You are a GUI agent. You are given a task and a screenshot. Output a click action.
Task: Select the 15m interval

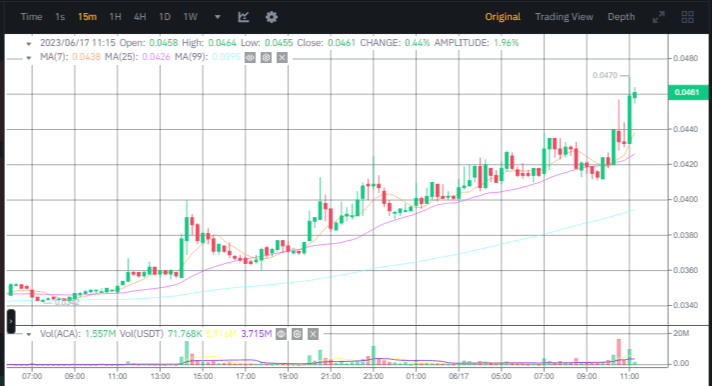pos(87,17)
